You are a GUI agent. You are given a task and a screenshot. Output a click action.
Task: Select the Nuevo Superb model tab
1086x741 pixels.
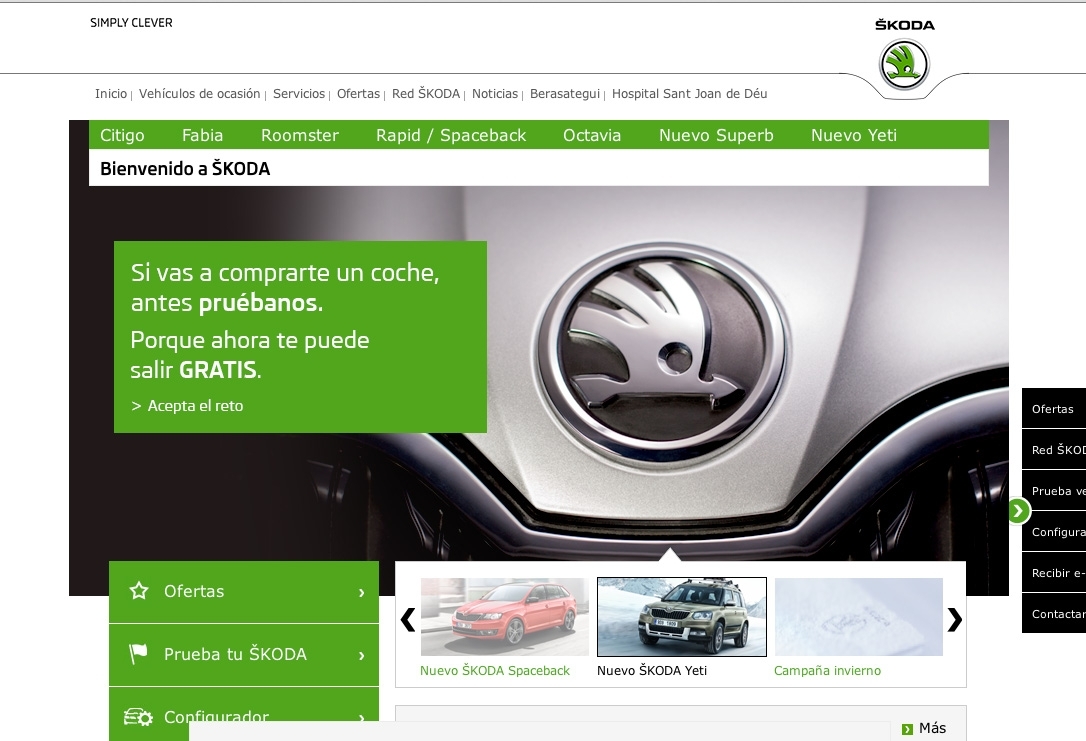click(716, 135)
